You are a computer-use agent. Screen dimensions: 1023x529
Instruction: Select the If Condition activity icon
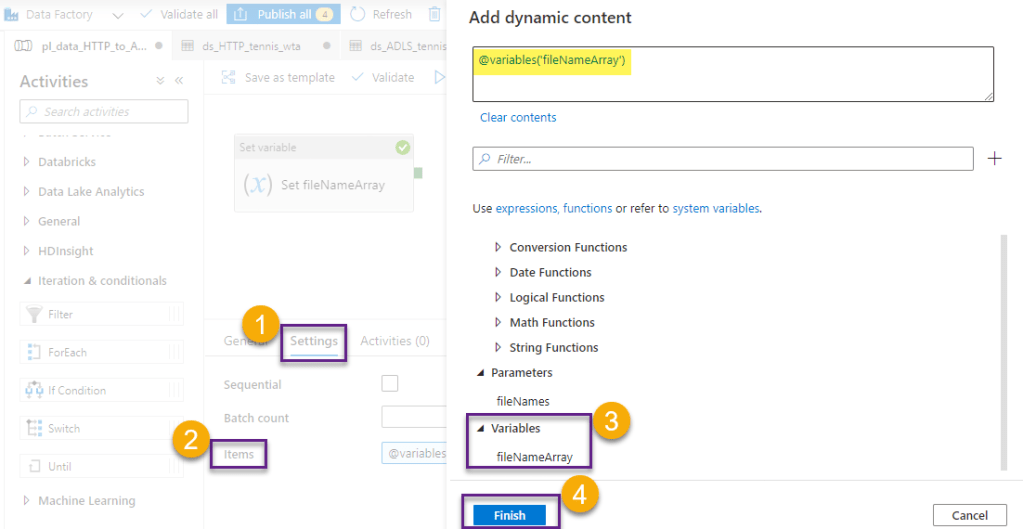coord(32,391)
